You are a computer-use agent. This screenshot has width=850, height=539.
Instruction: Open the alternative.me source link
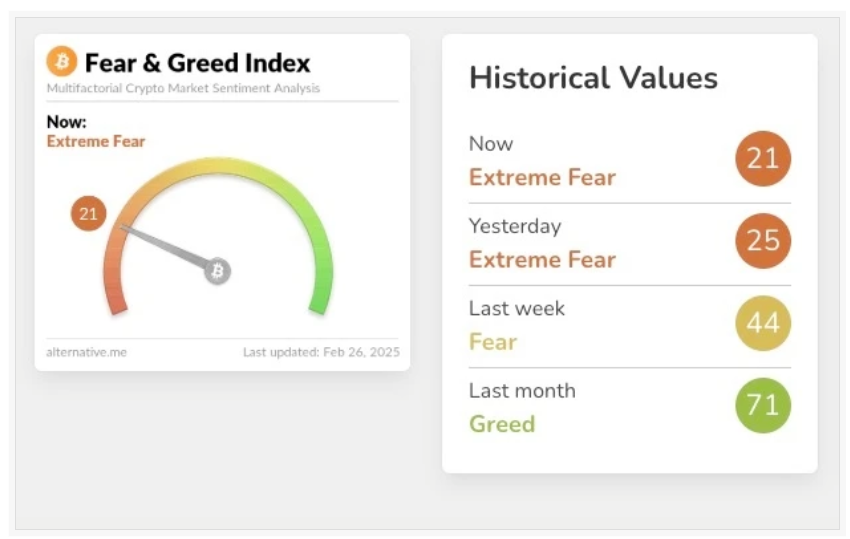(86, 352)
